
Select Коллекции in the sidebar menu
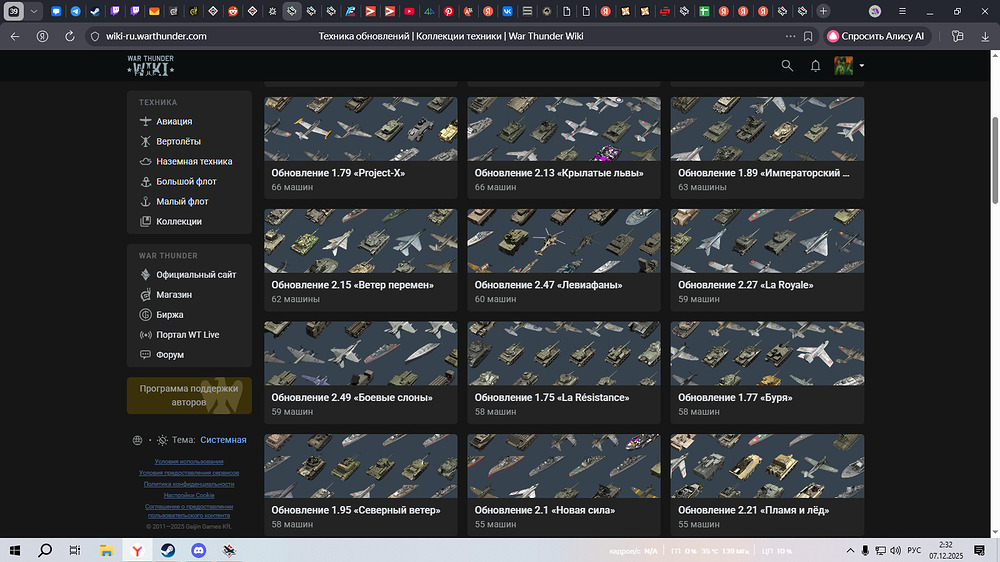click(178, 222)
